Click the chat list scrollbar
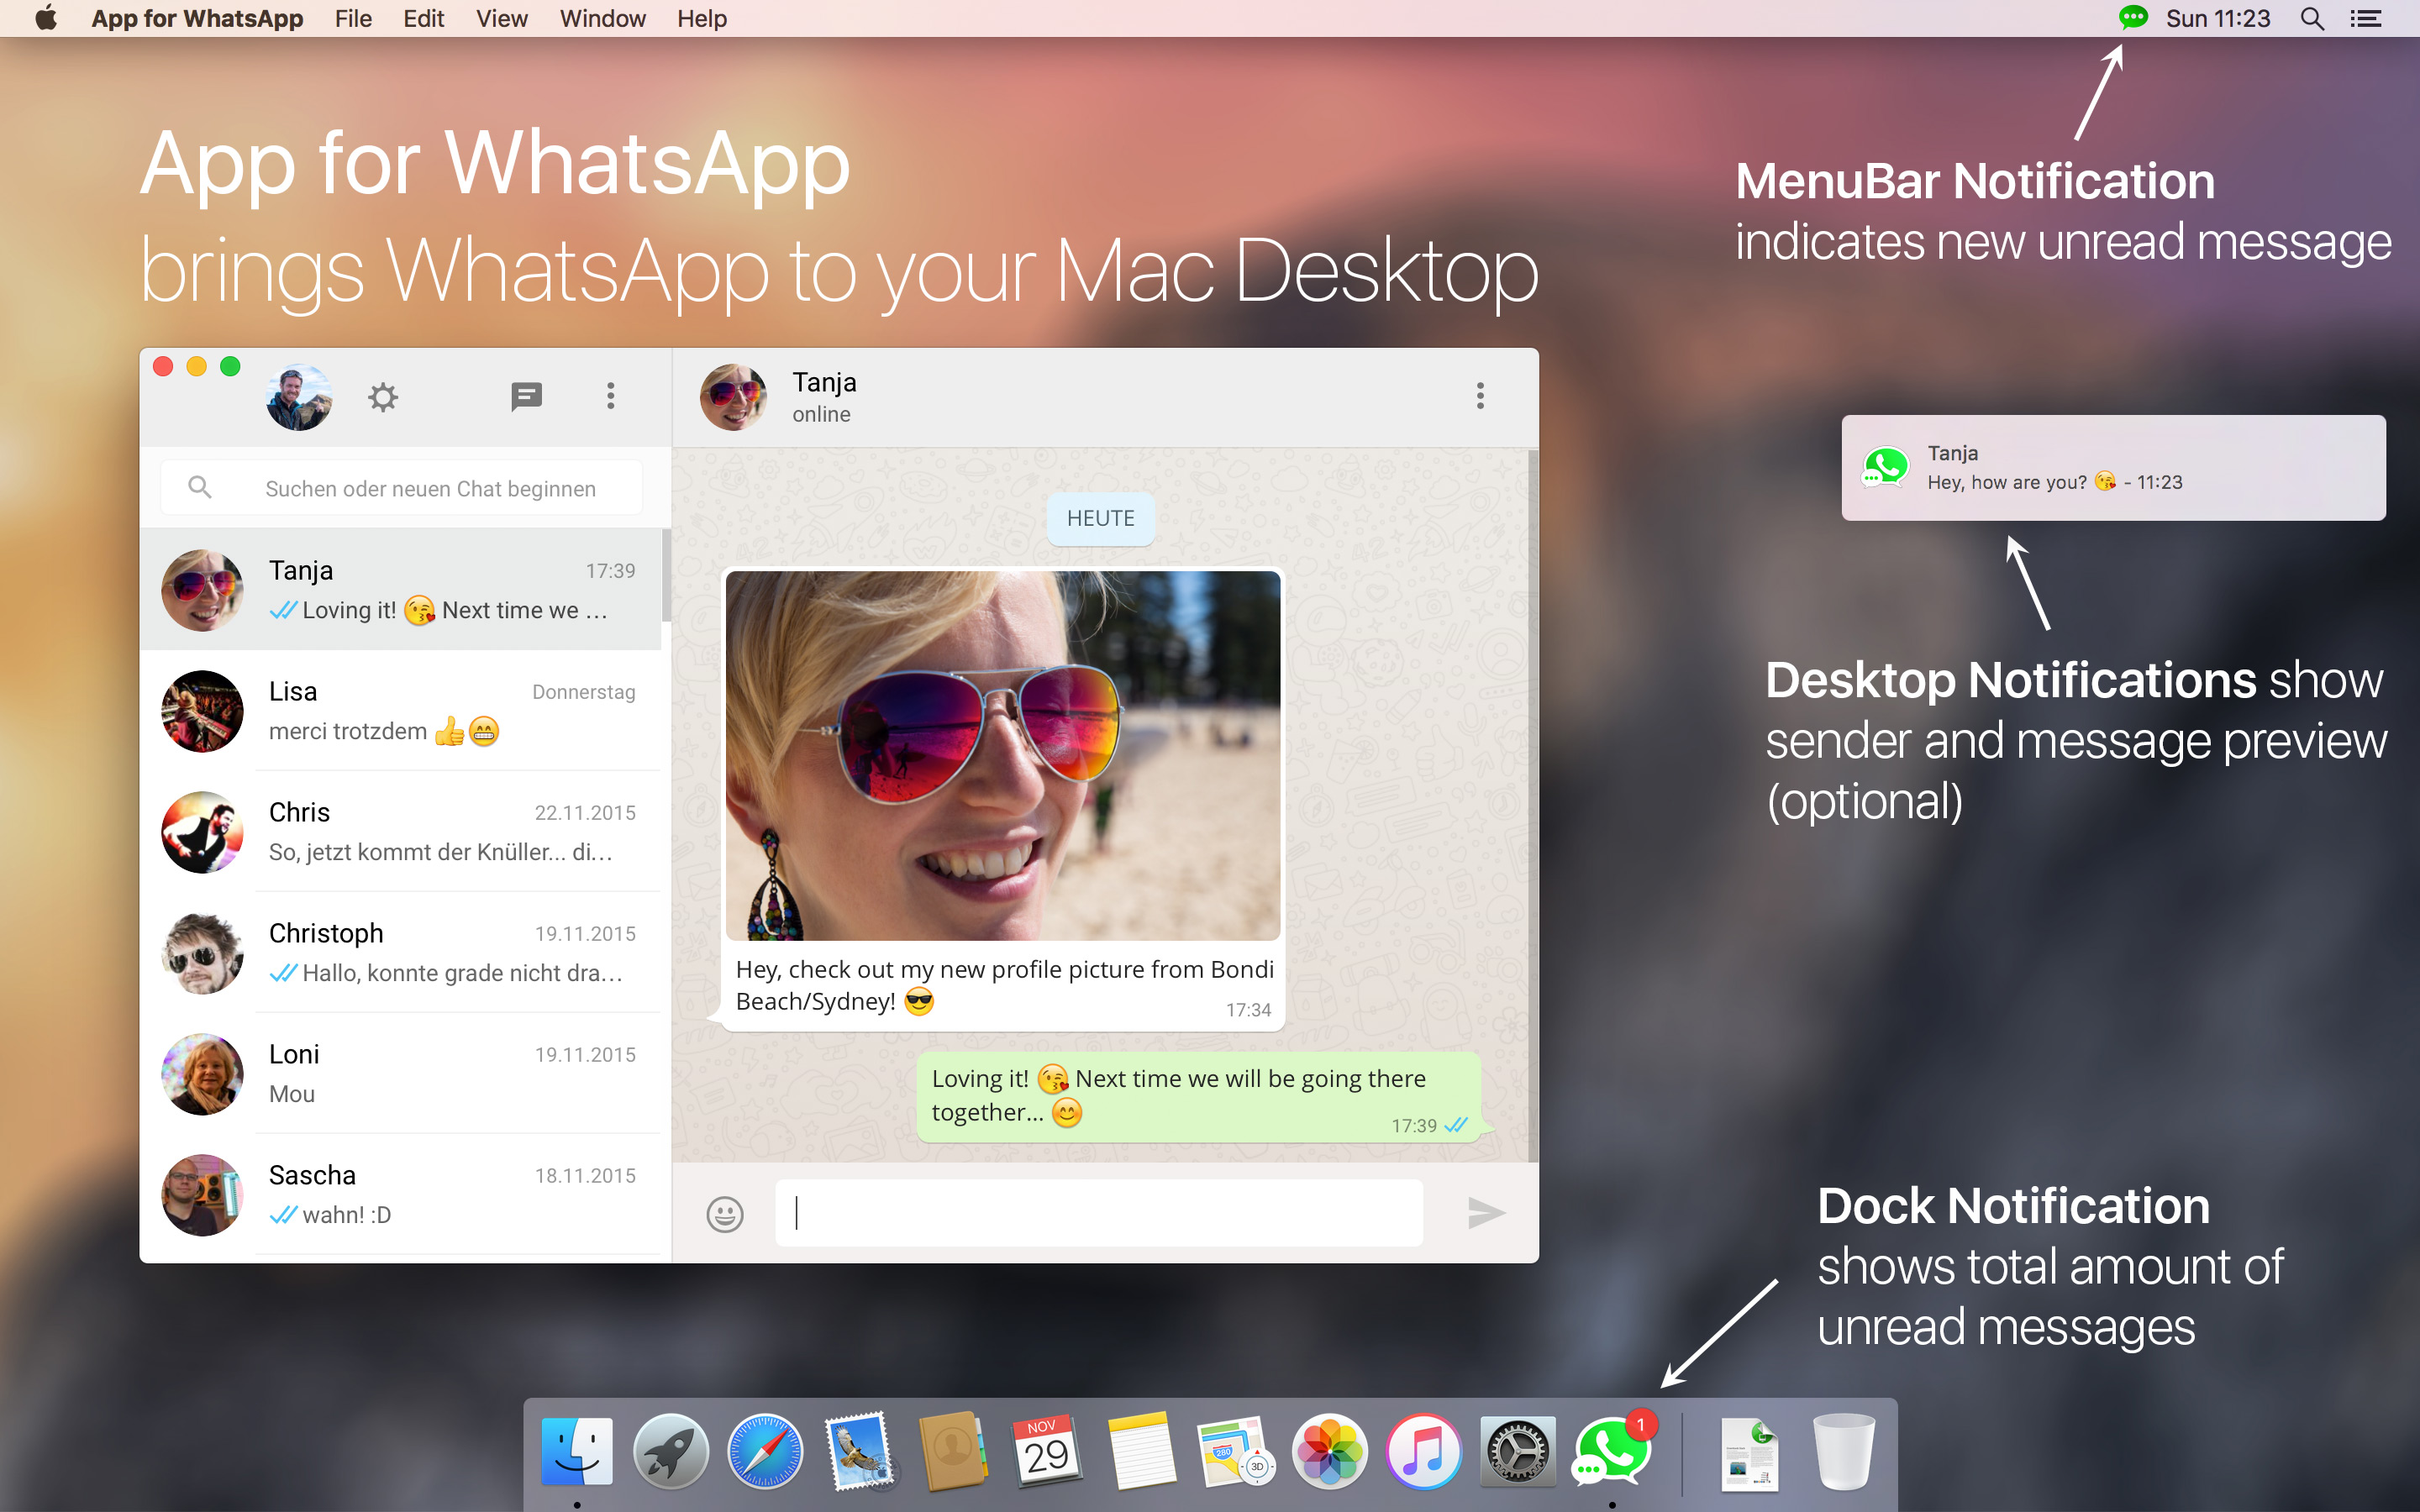Viewport: 2420px width, 1512px height. (x=666, y=577)
